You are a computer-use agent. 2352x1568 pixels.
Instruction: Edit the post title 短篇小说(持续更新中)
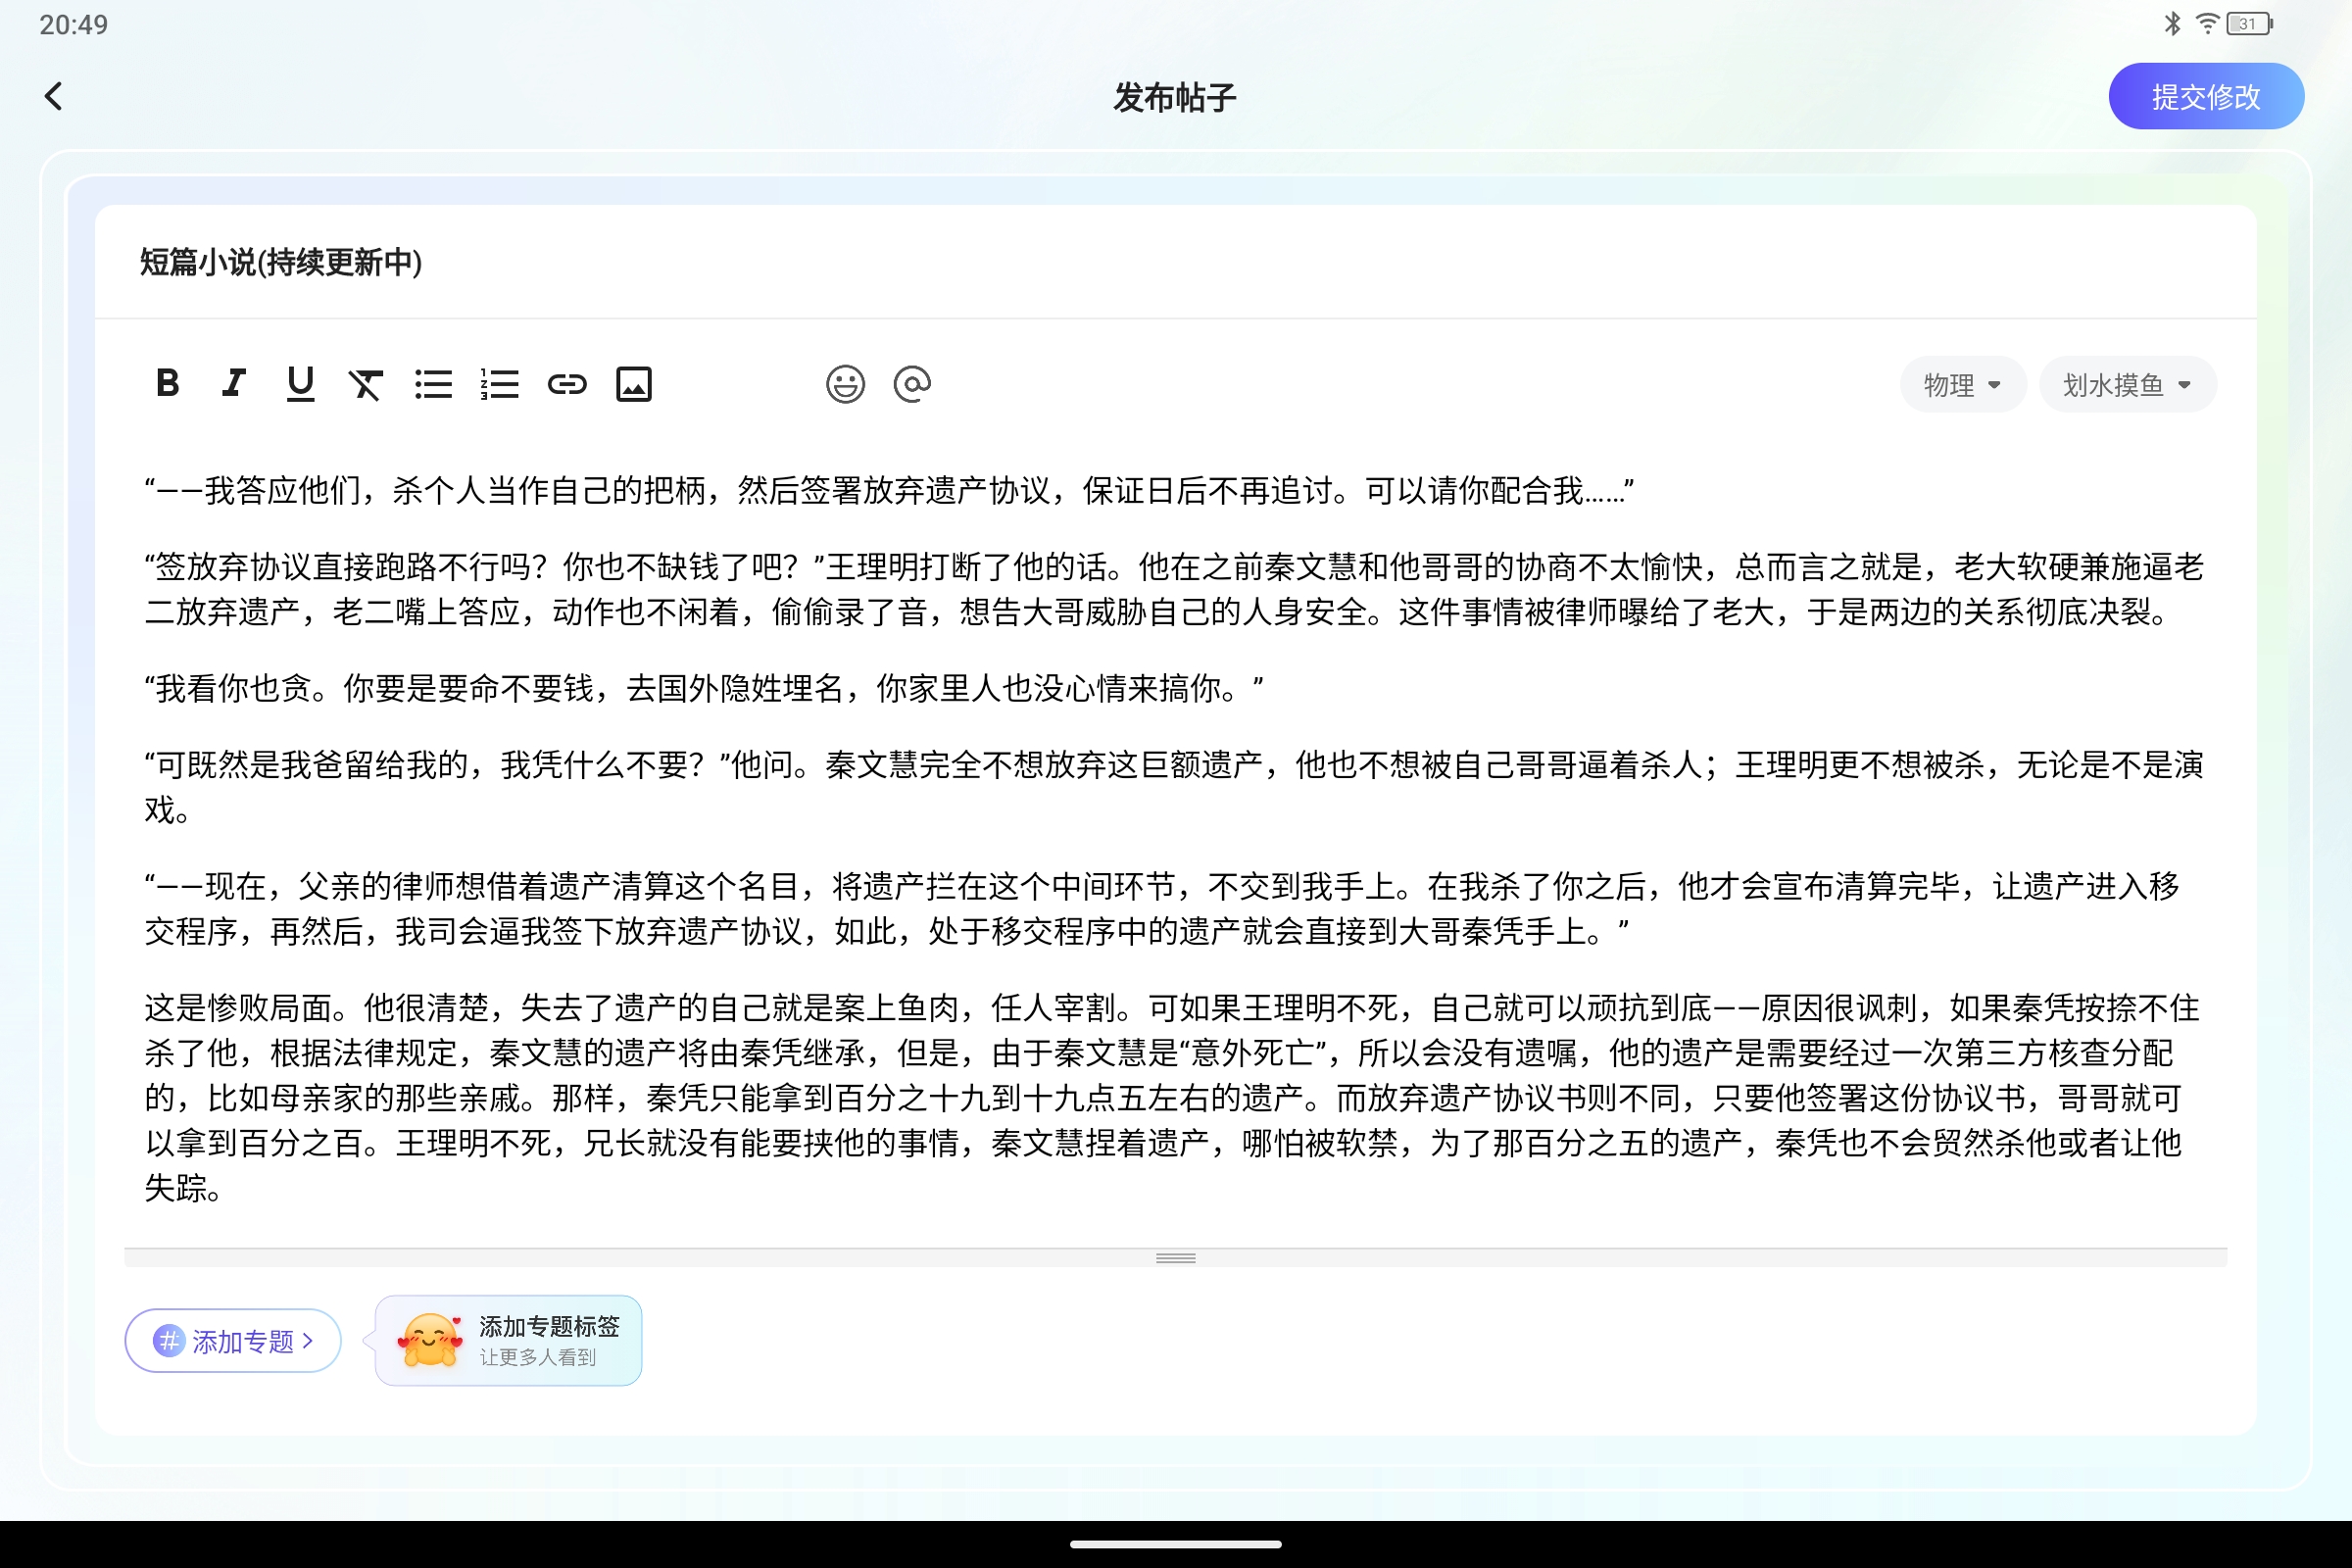pyautogui.click(x=280, y=263)
